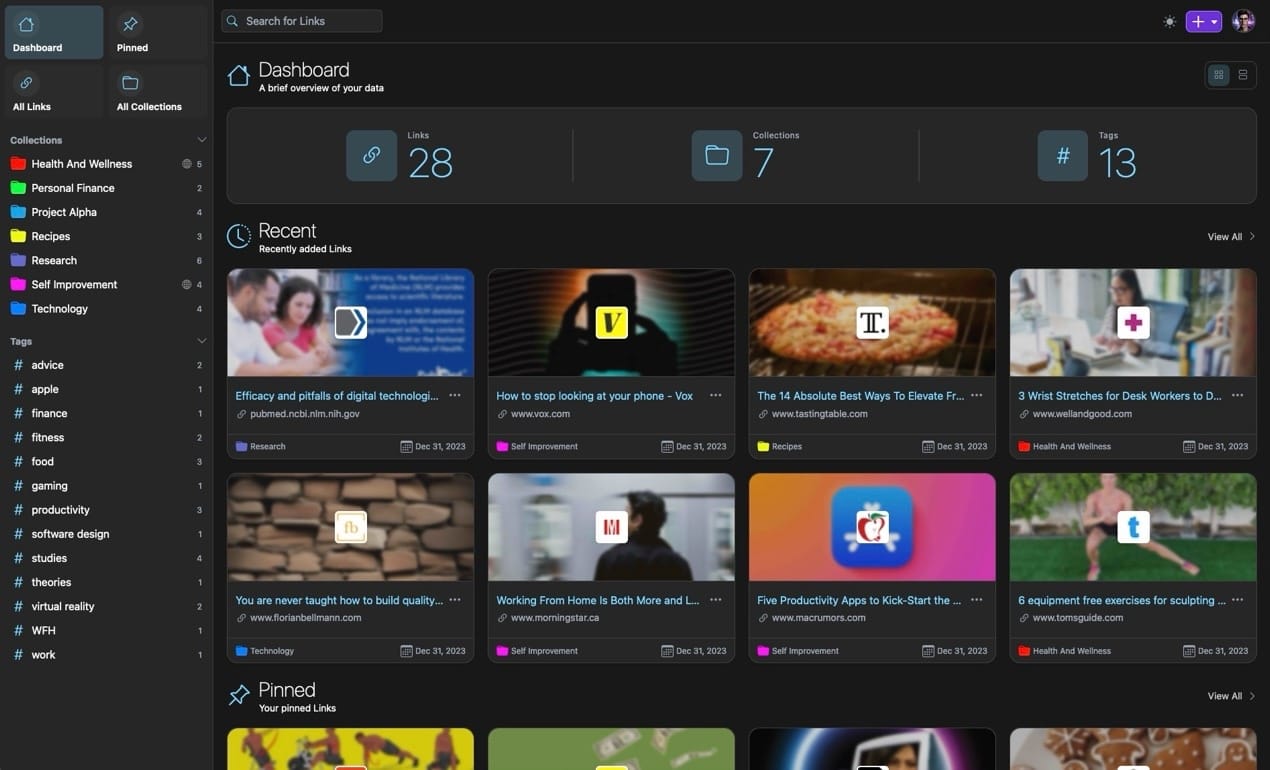Open the fitness tag from the sidebar
The width and height of the screenshot is (1270, 770).
click(48, 437)
